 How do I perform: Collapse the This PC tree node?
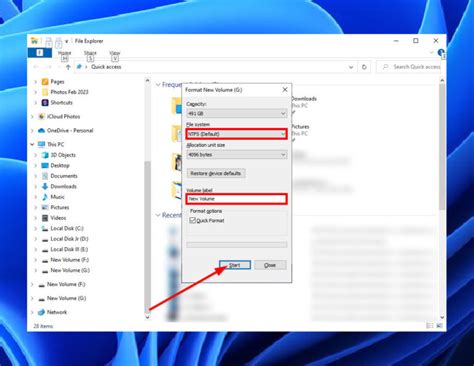(32, 145)
